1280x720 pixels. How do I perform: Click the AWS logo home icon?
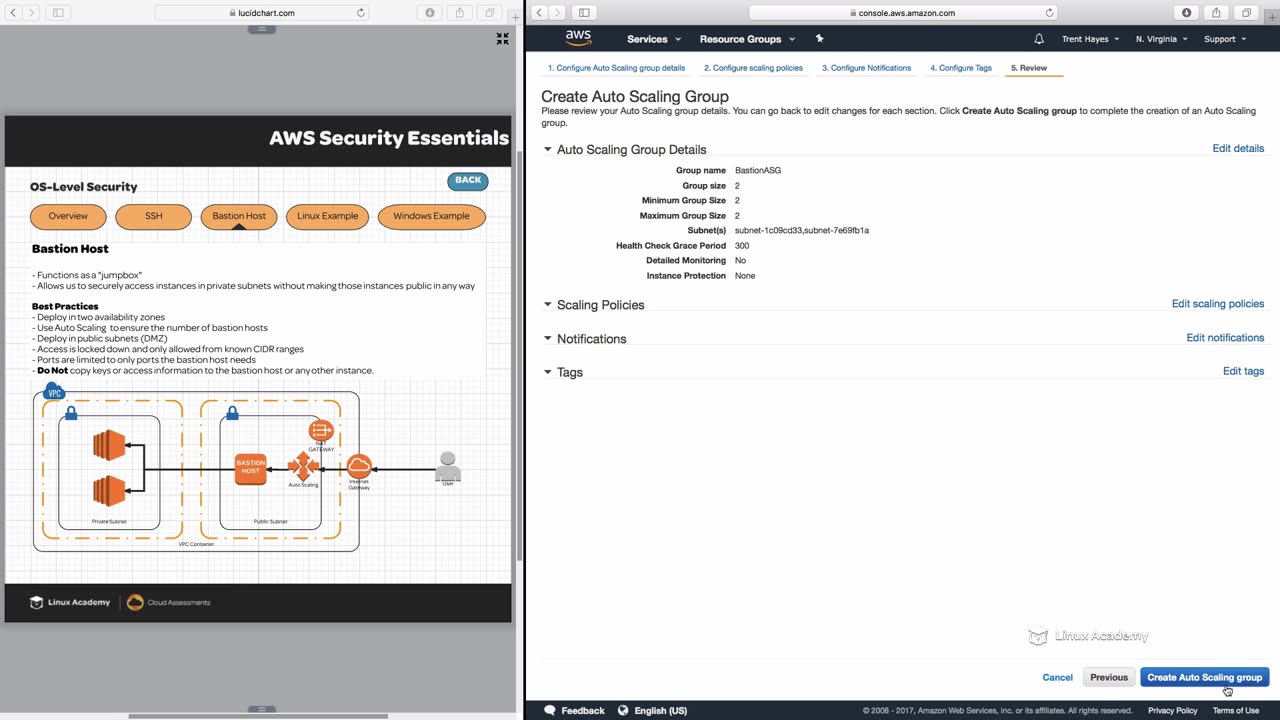point(578,38)
